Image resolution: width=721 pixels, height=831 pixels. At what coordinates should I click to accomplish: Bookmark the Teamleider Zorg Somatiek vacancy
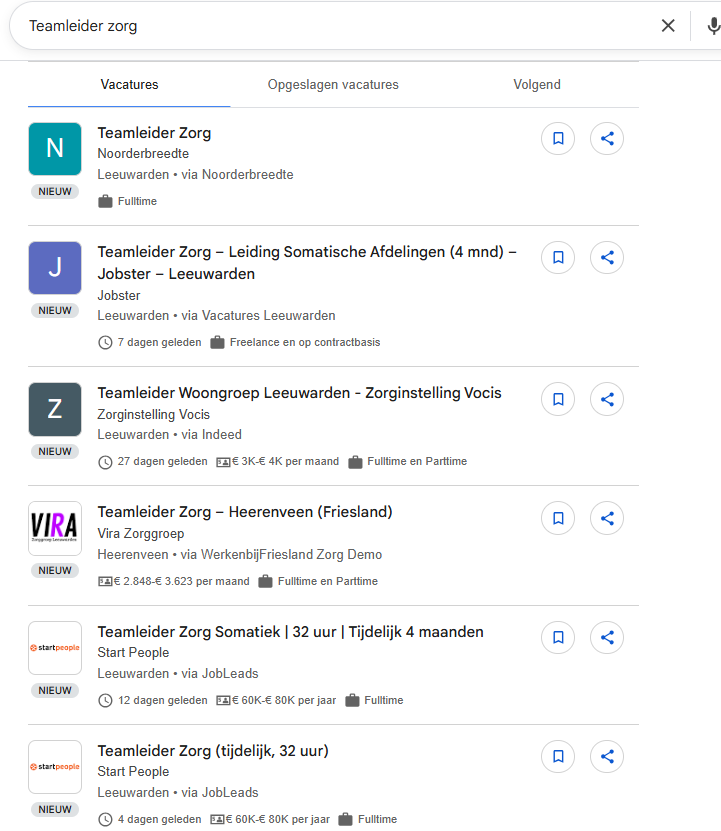[558, 637]
